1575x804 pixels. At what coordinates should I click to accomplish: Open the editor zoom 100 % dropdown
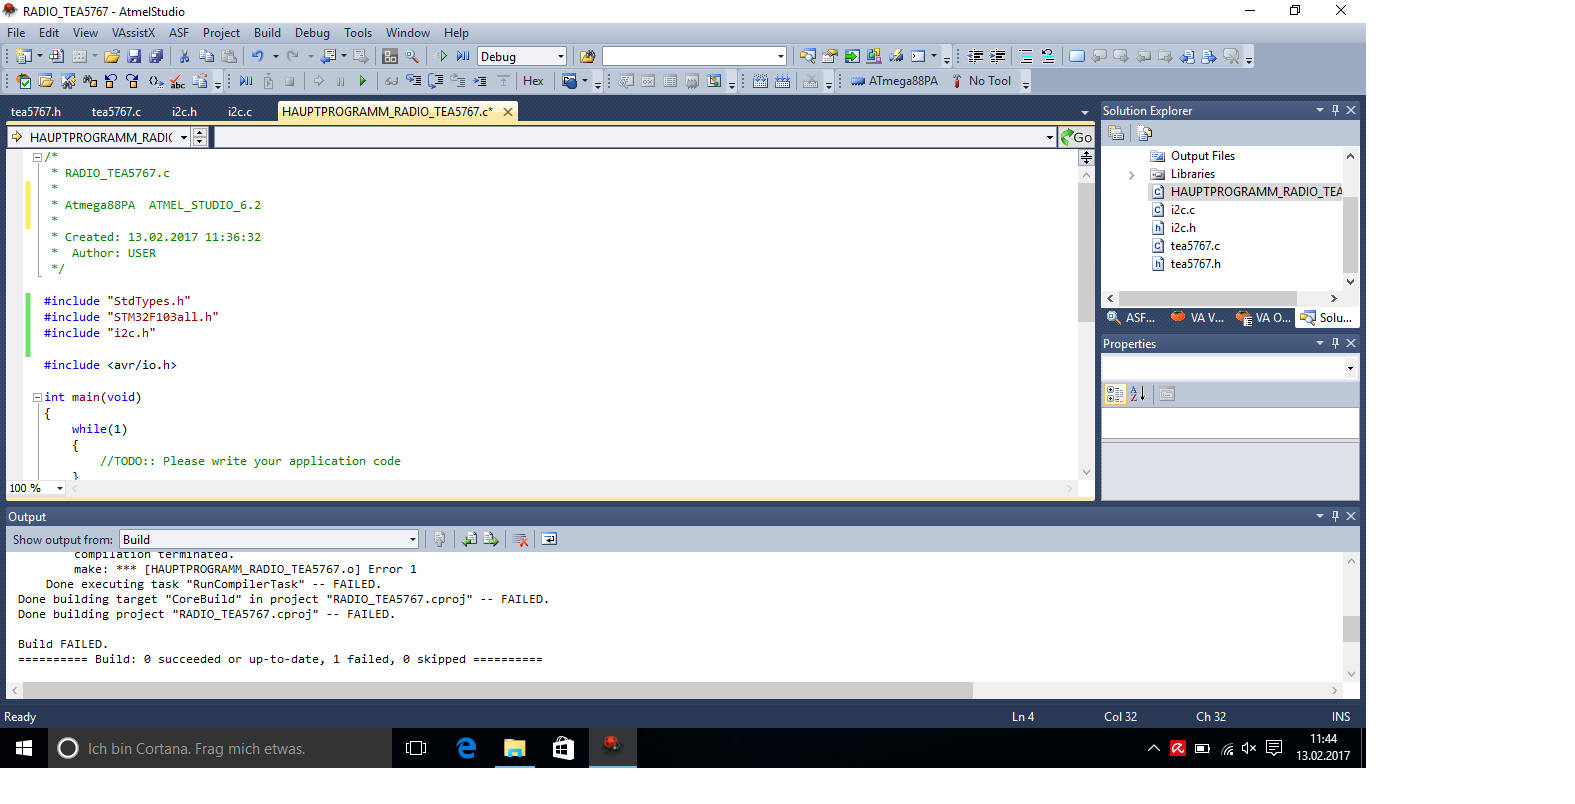click(x=60, y=488)
